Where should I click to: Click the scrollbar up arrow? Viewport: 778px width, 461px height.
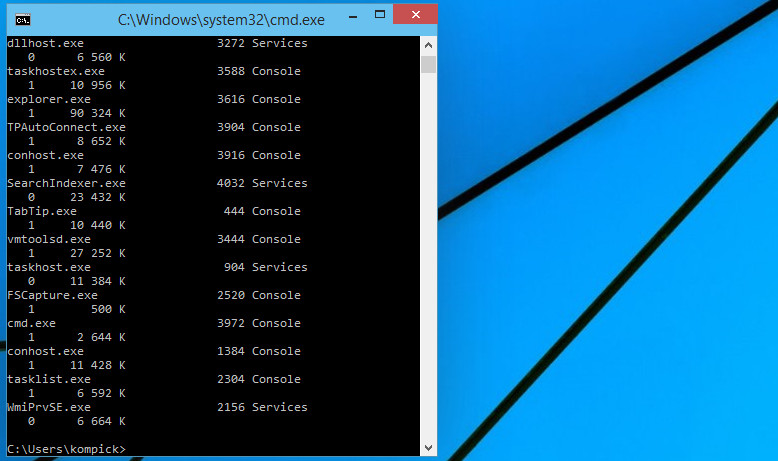[429, 45]
